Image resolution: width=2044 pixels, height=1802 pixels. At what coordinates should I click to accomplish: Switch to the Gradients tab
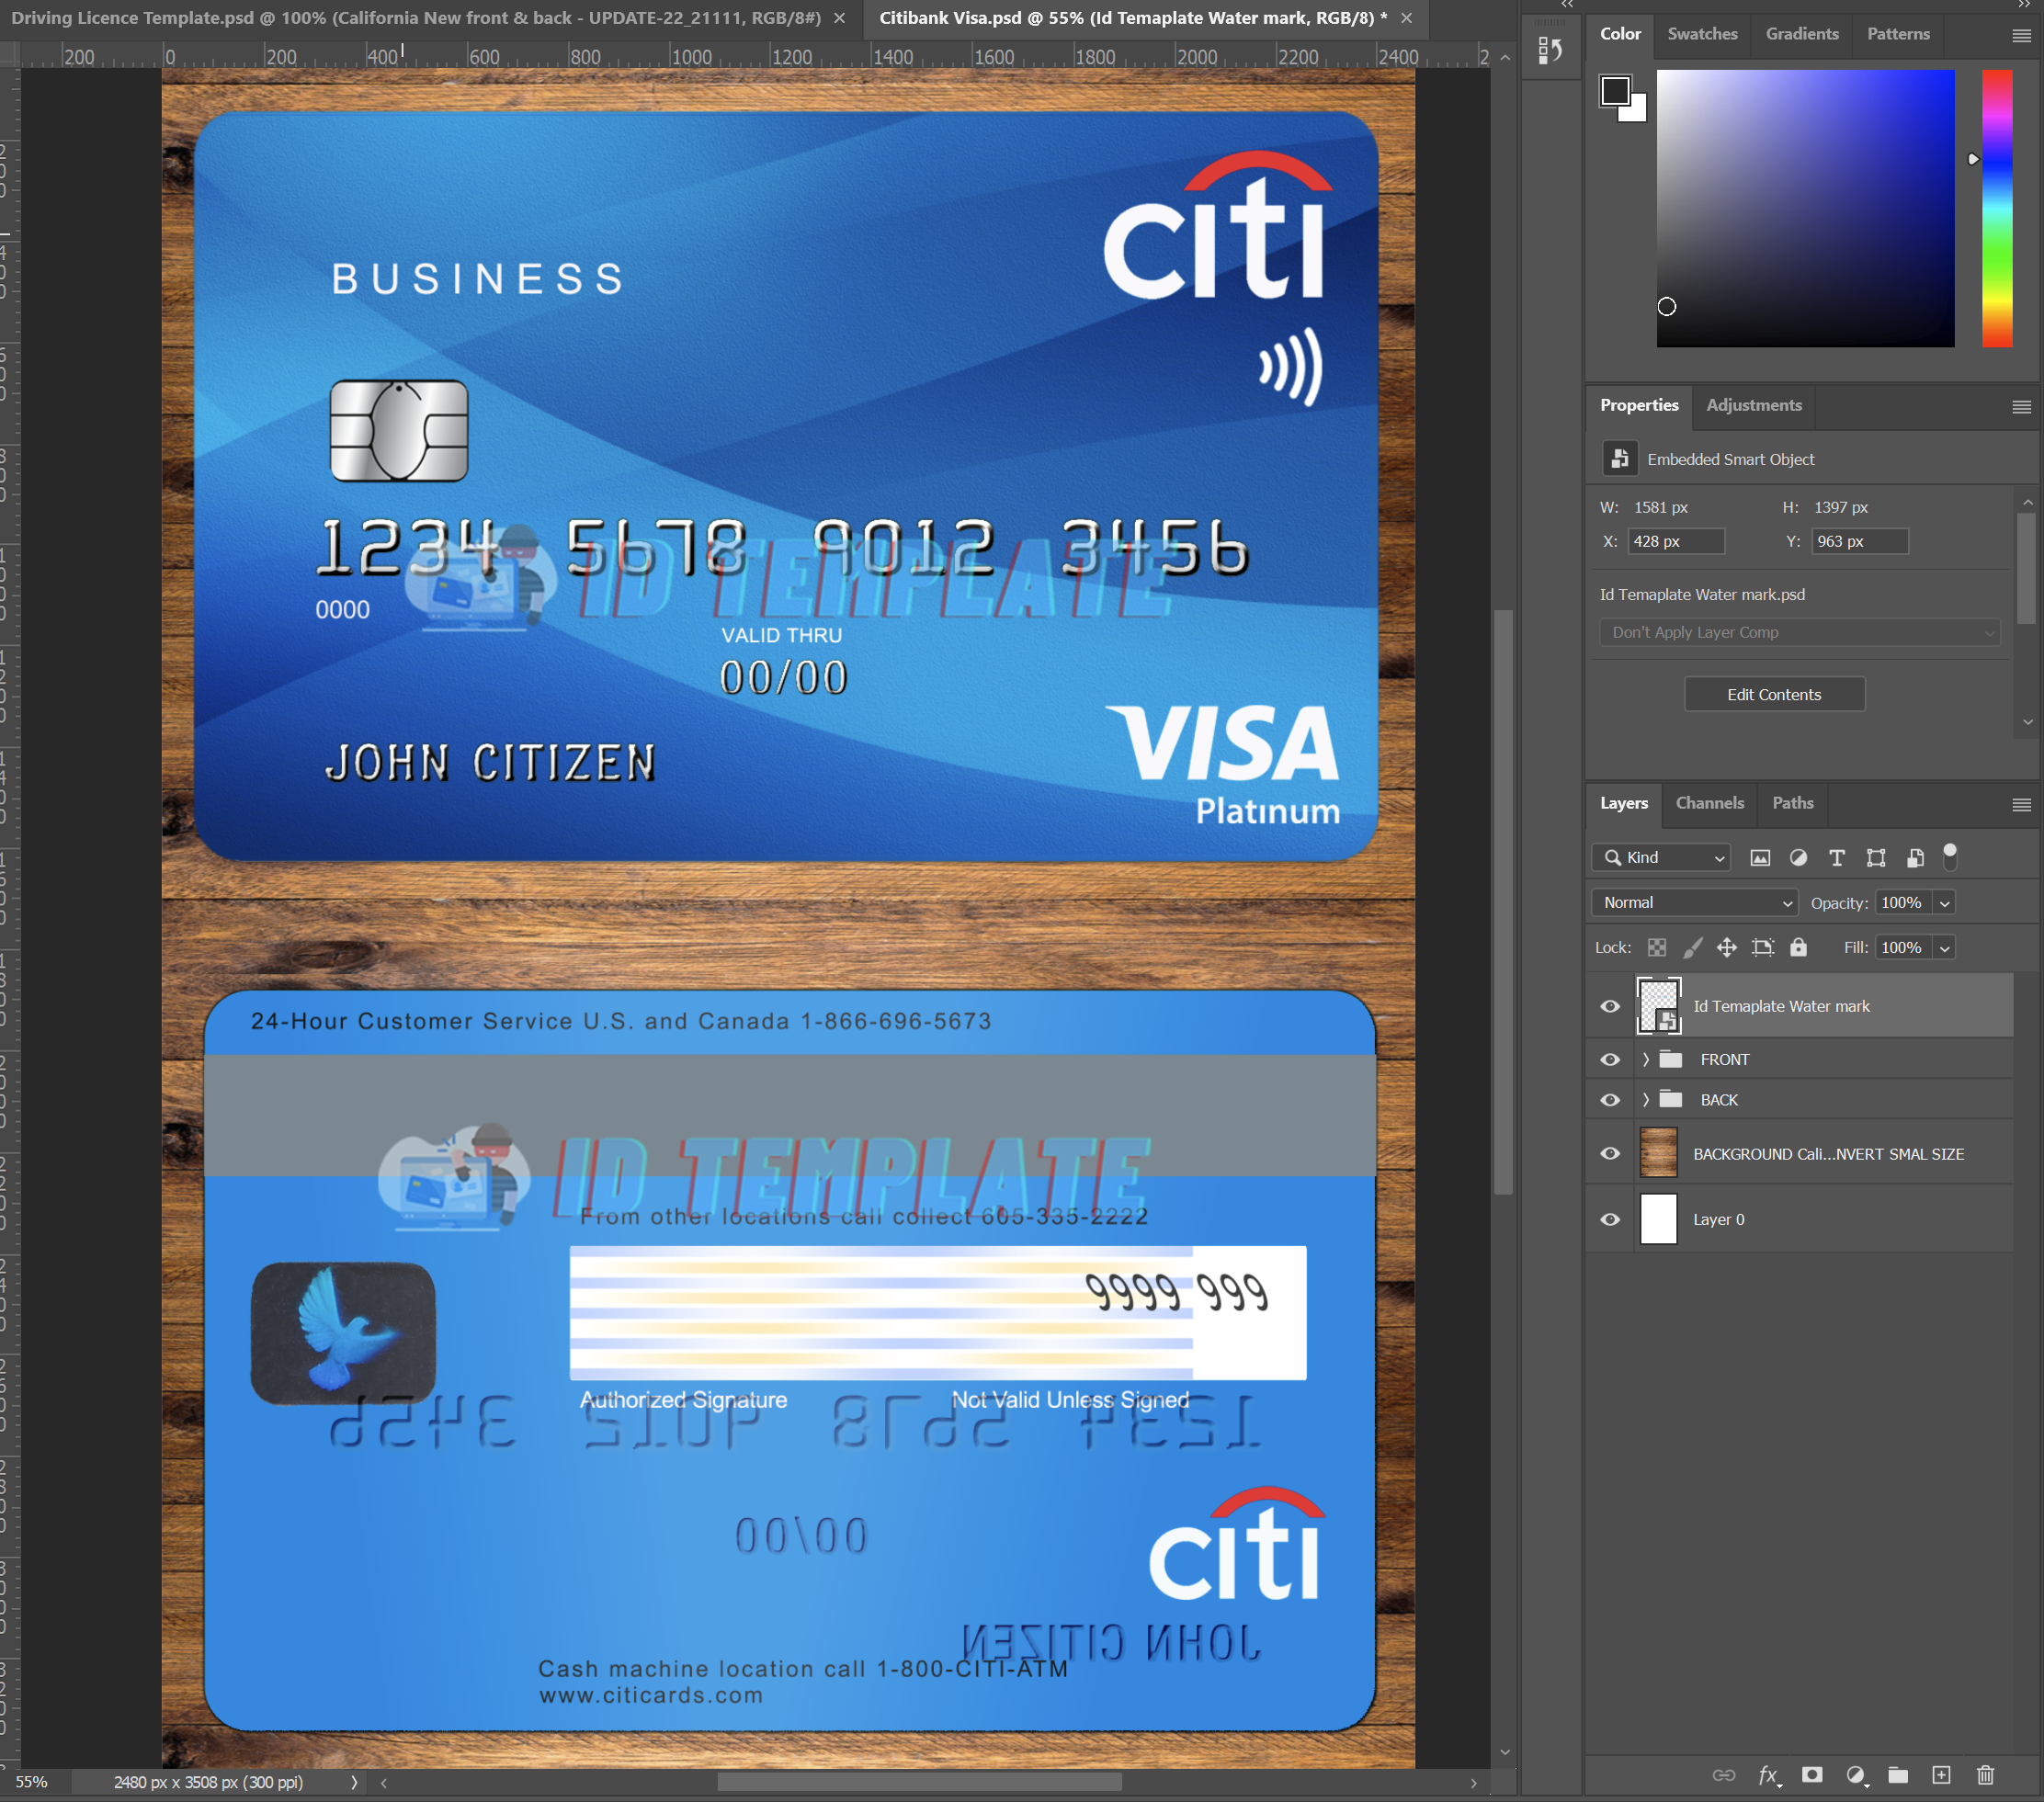point(1802,33)
